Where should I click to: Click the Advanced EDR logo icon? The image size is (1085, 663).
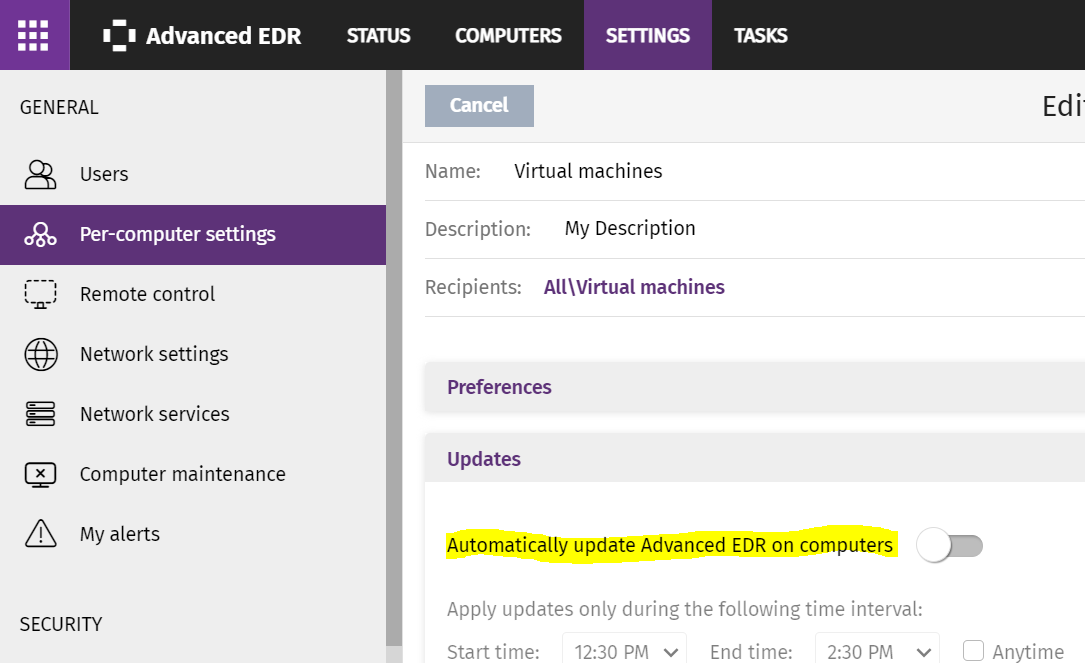point(119,35)
